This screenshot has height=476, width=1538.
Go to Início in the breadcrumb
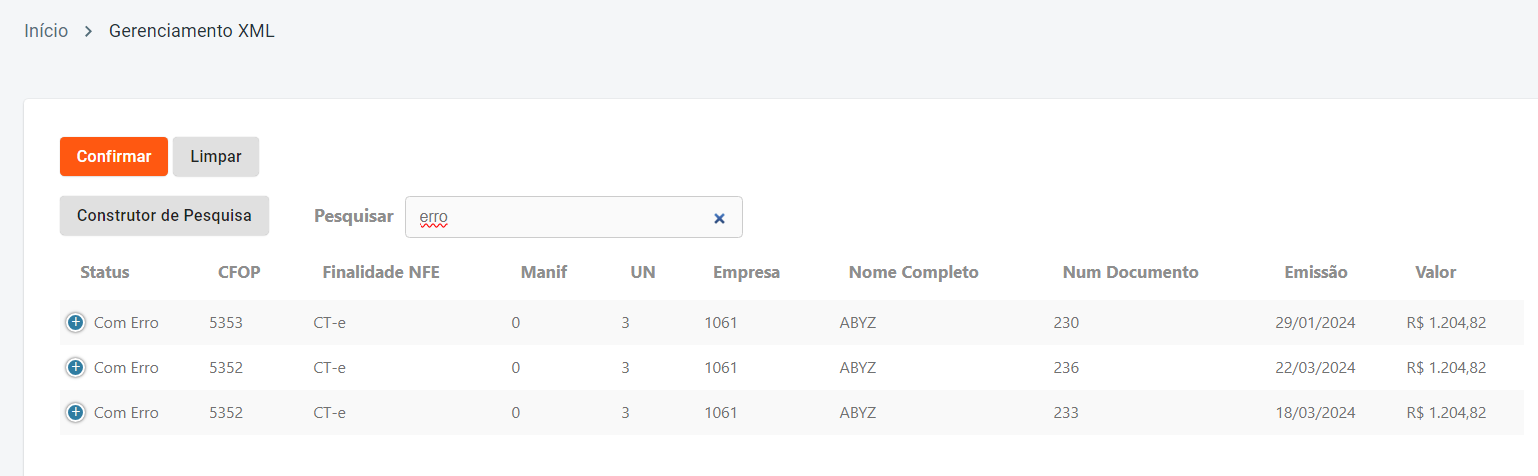46,31
